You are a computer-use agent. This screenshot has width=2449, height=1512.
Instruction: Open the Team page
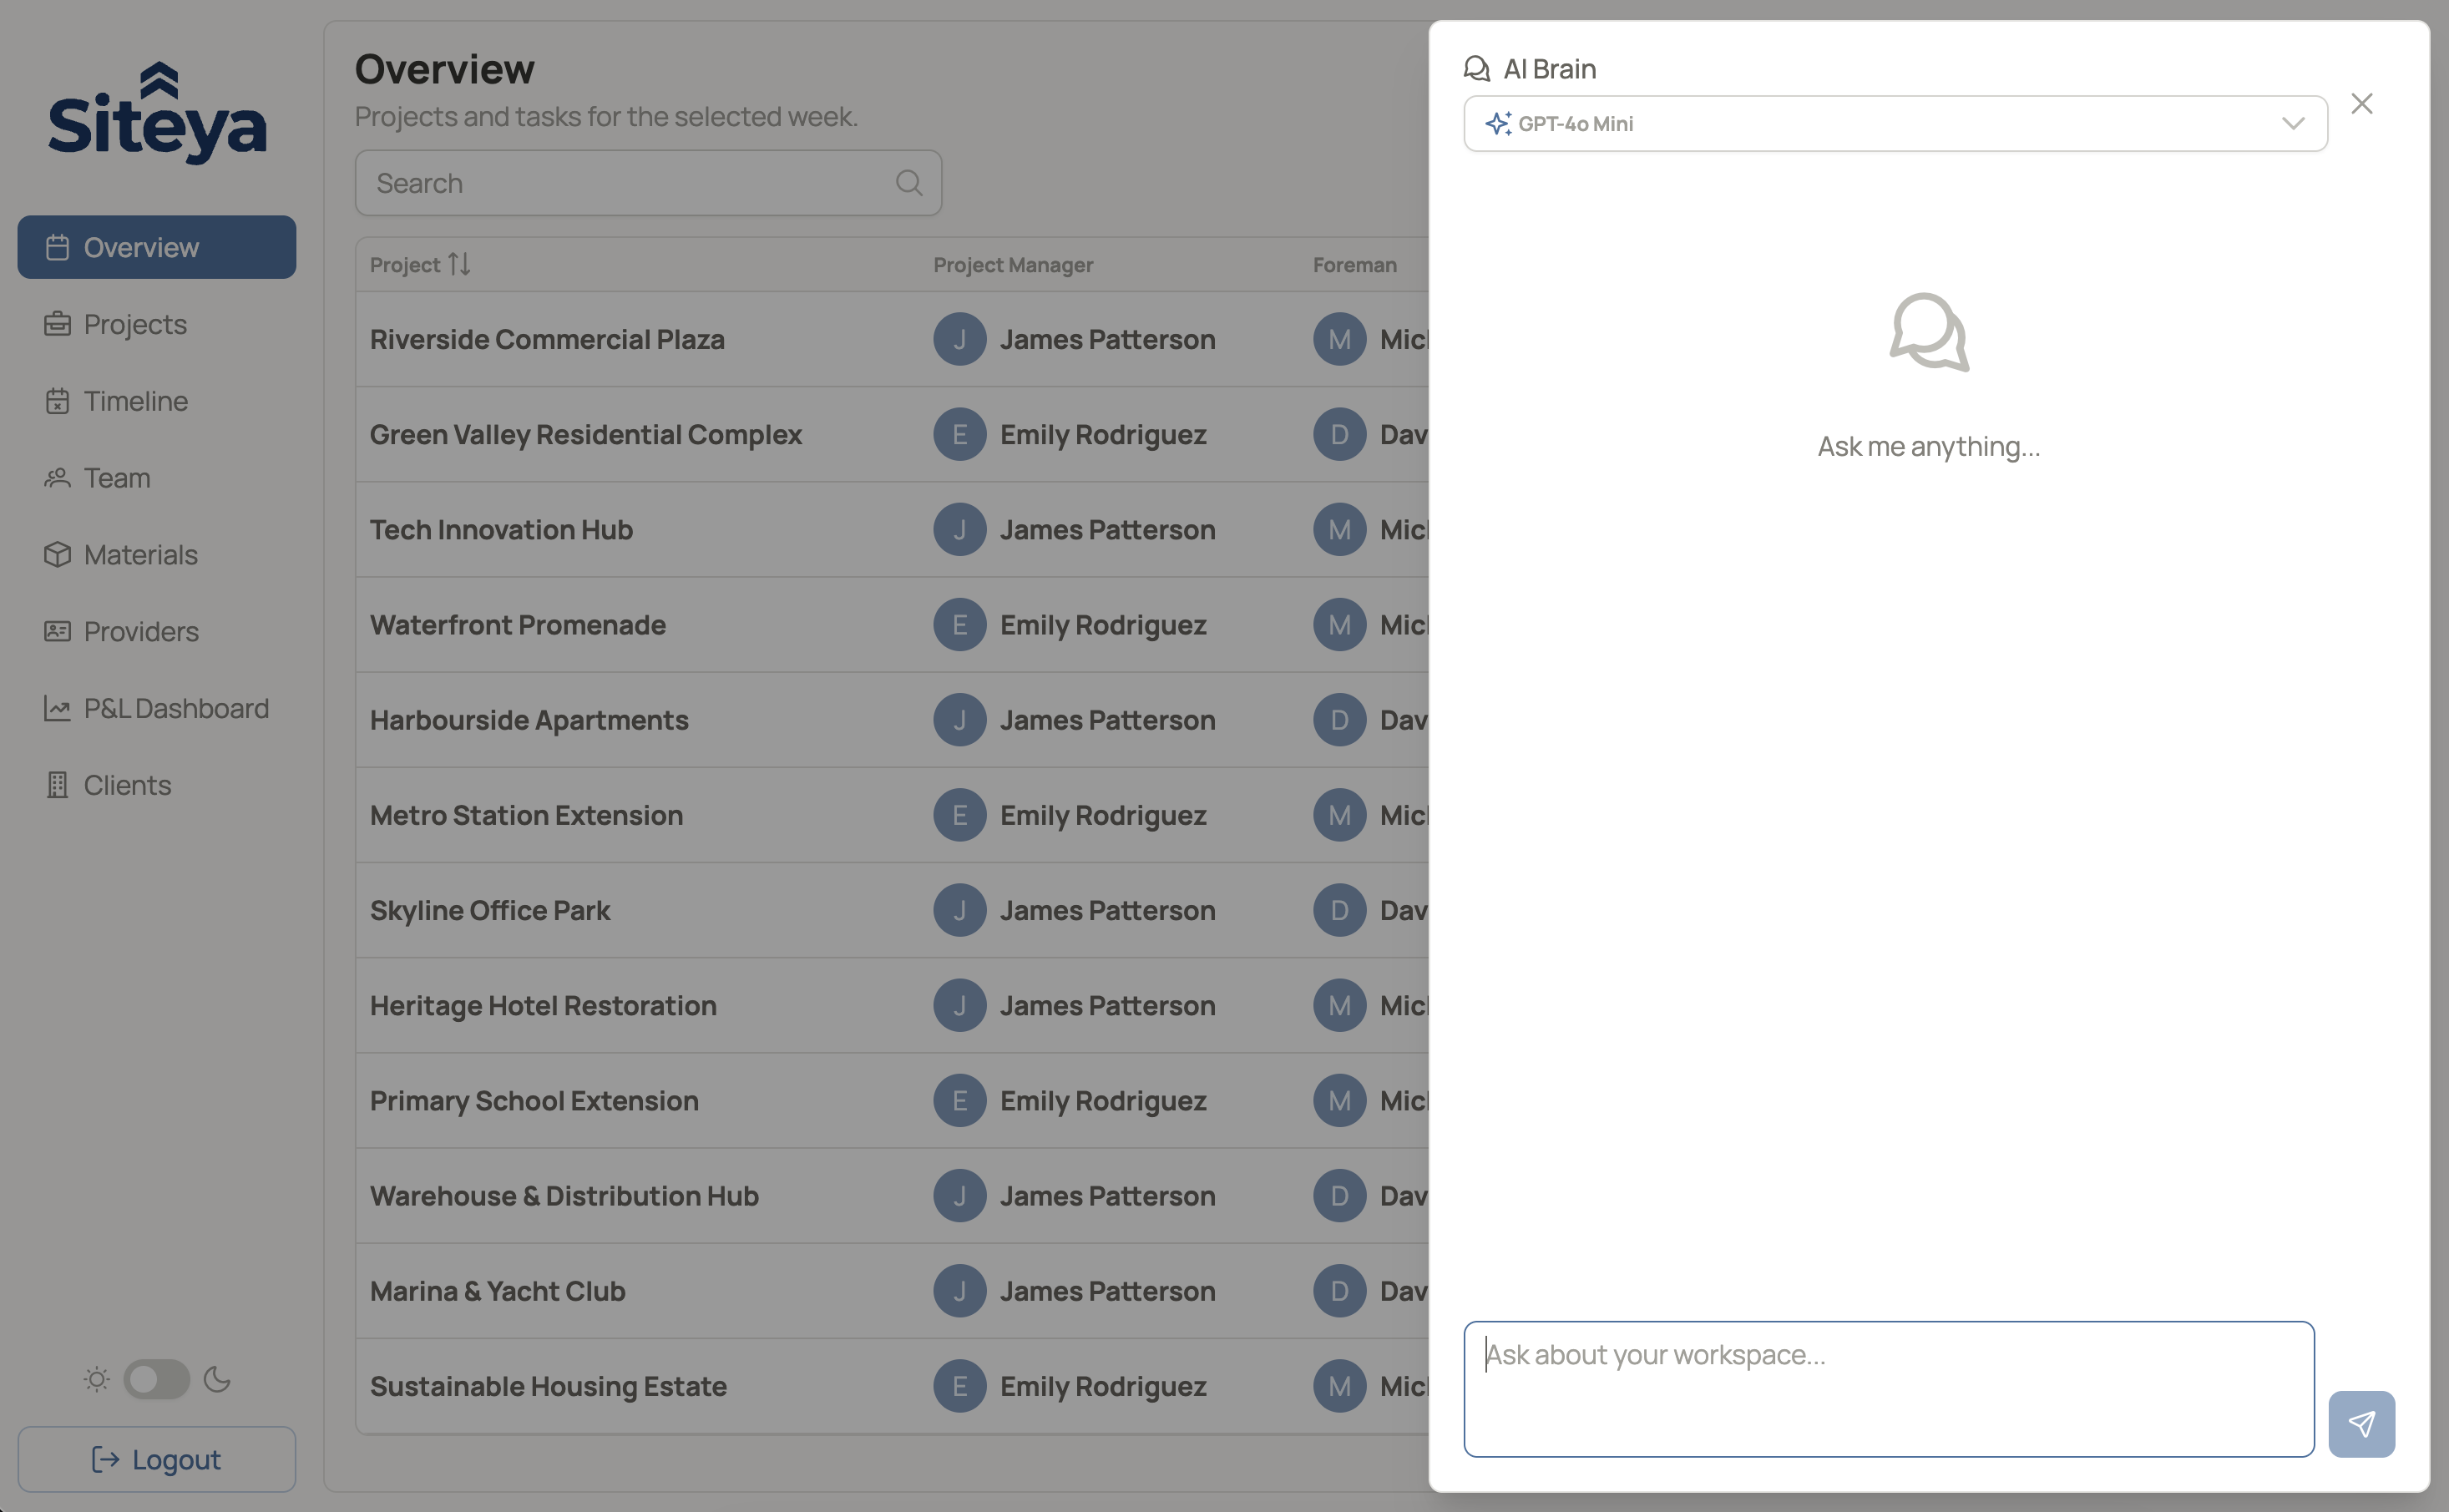point(116,478)
